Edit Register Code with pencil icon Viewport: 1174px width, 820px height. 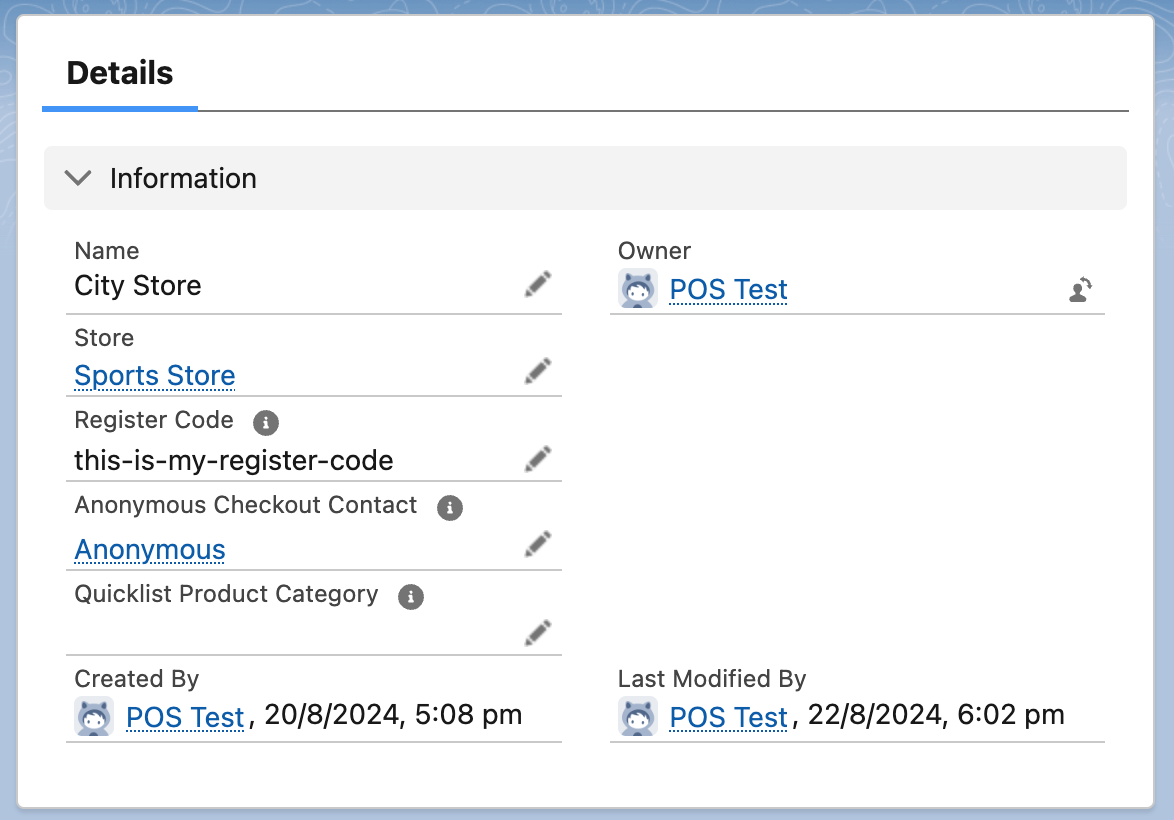pyautogui.click(x=538, y=459)
